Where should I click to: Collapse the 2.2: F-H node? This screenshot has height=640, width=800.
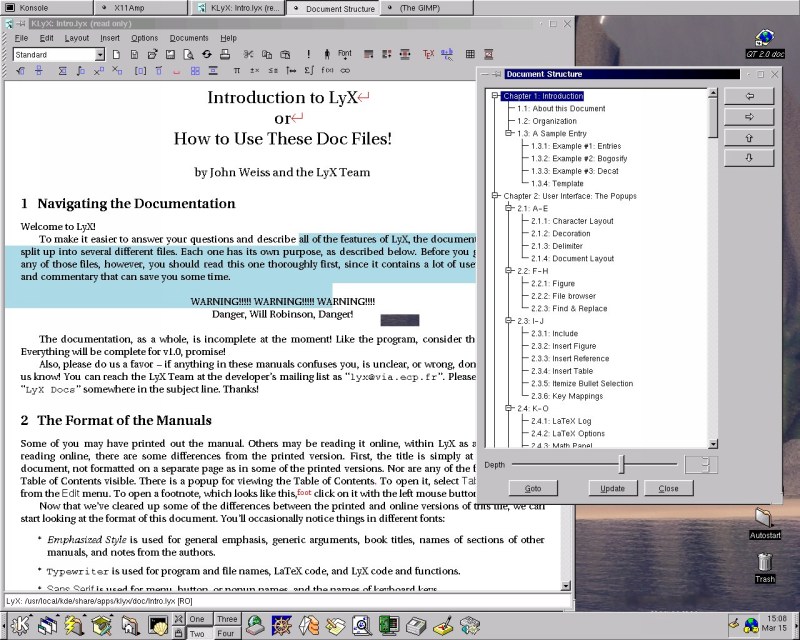point(509,270)
